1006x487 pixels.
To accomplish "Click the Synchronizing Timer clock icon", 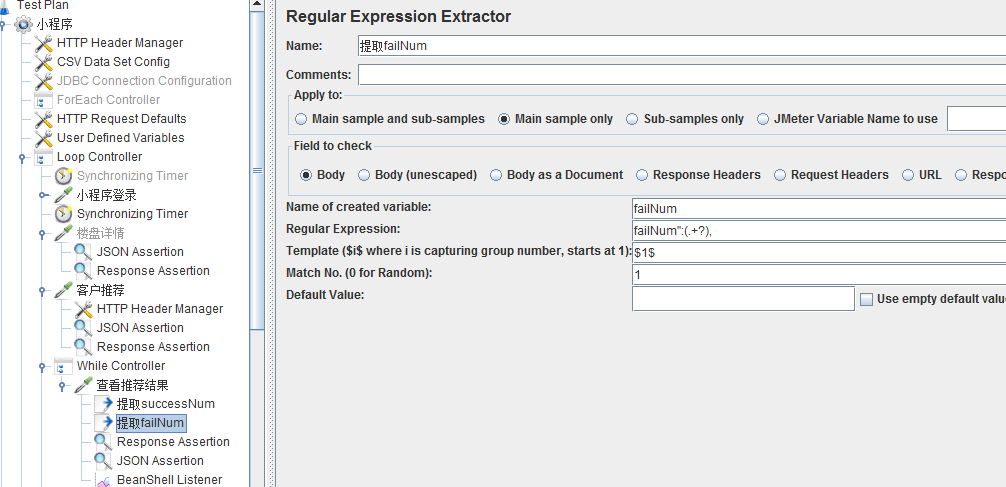I will 64,214.
